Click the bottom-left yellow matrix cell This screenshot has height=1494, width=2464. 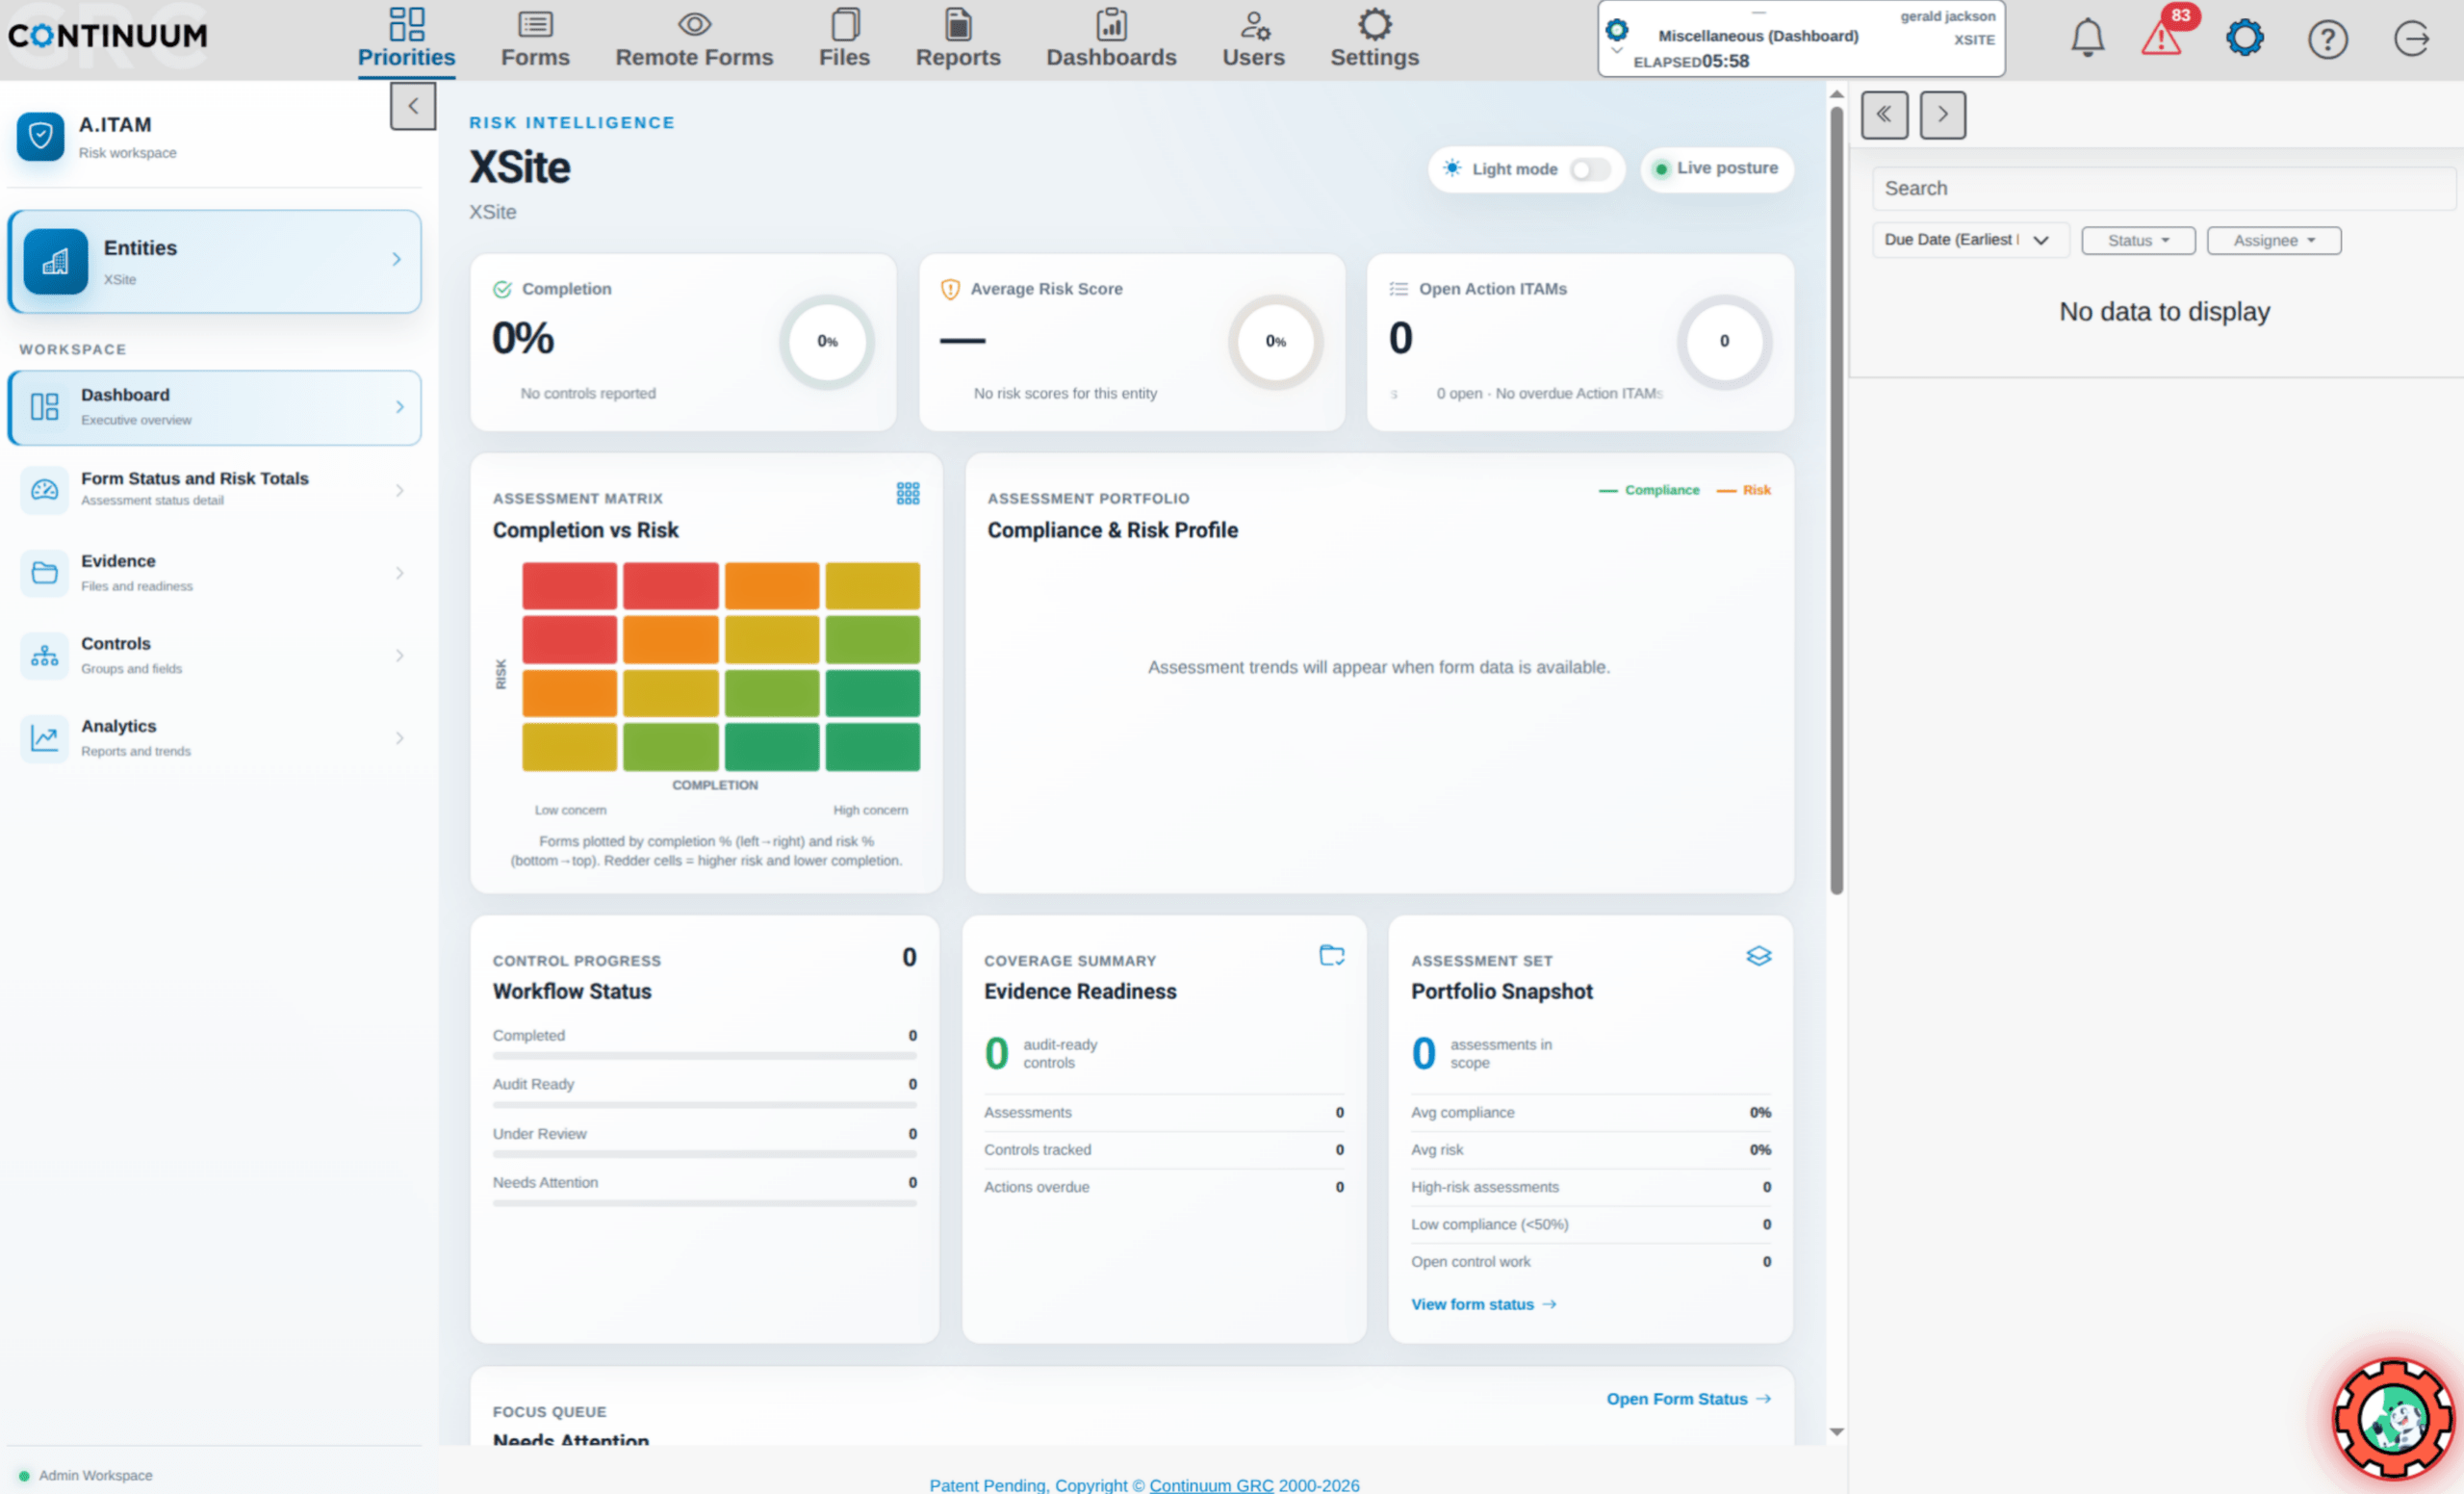(x=569, y=747)
